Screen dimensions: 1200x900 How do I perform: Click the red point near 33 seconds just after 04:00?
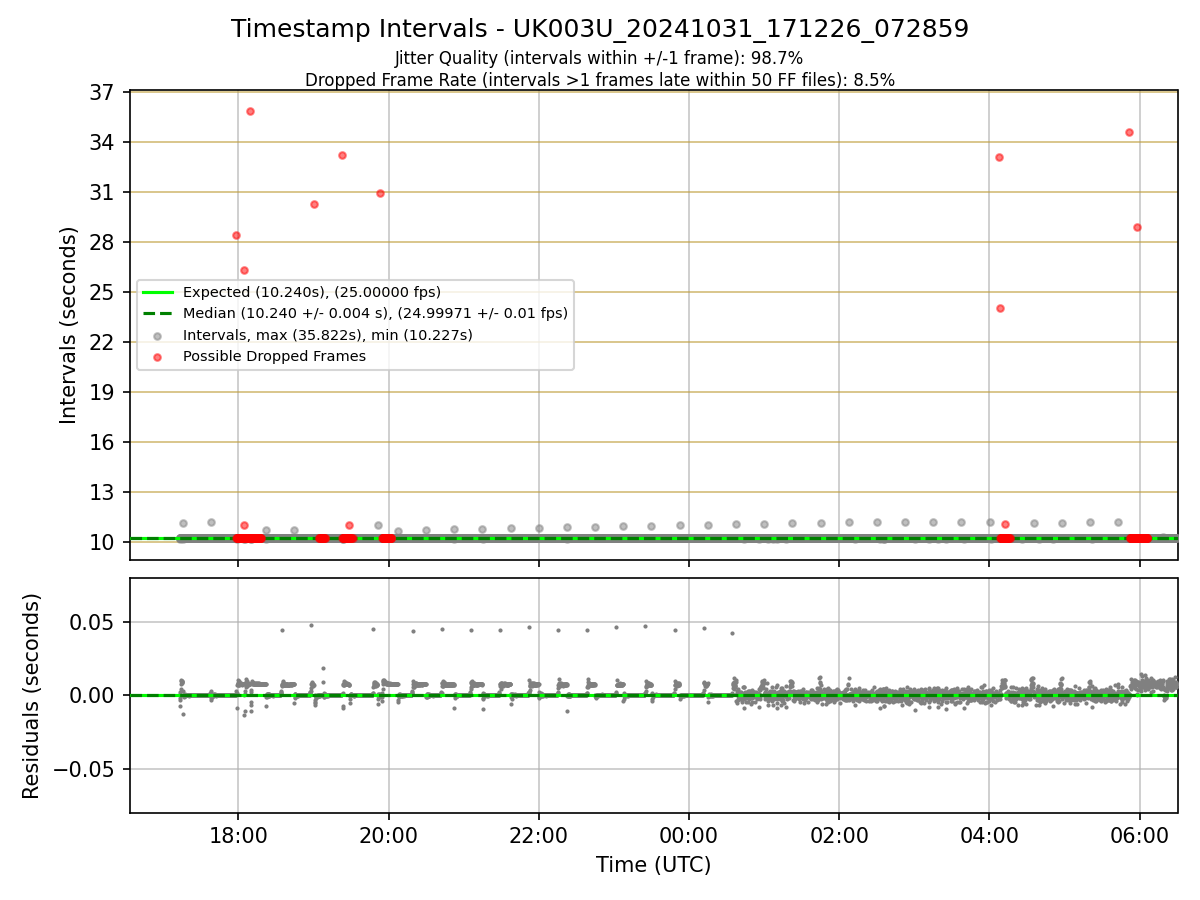click(999, 157)
